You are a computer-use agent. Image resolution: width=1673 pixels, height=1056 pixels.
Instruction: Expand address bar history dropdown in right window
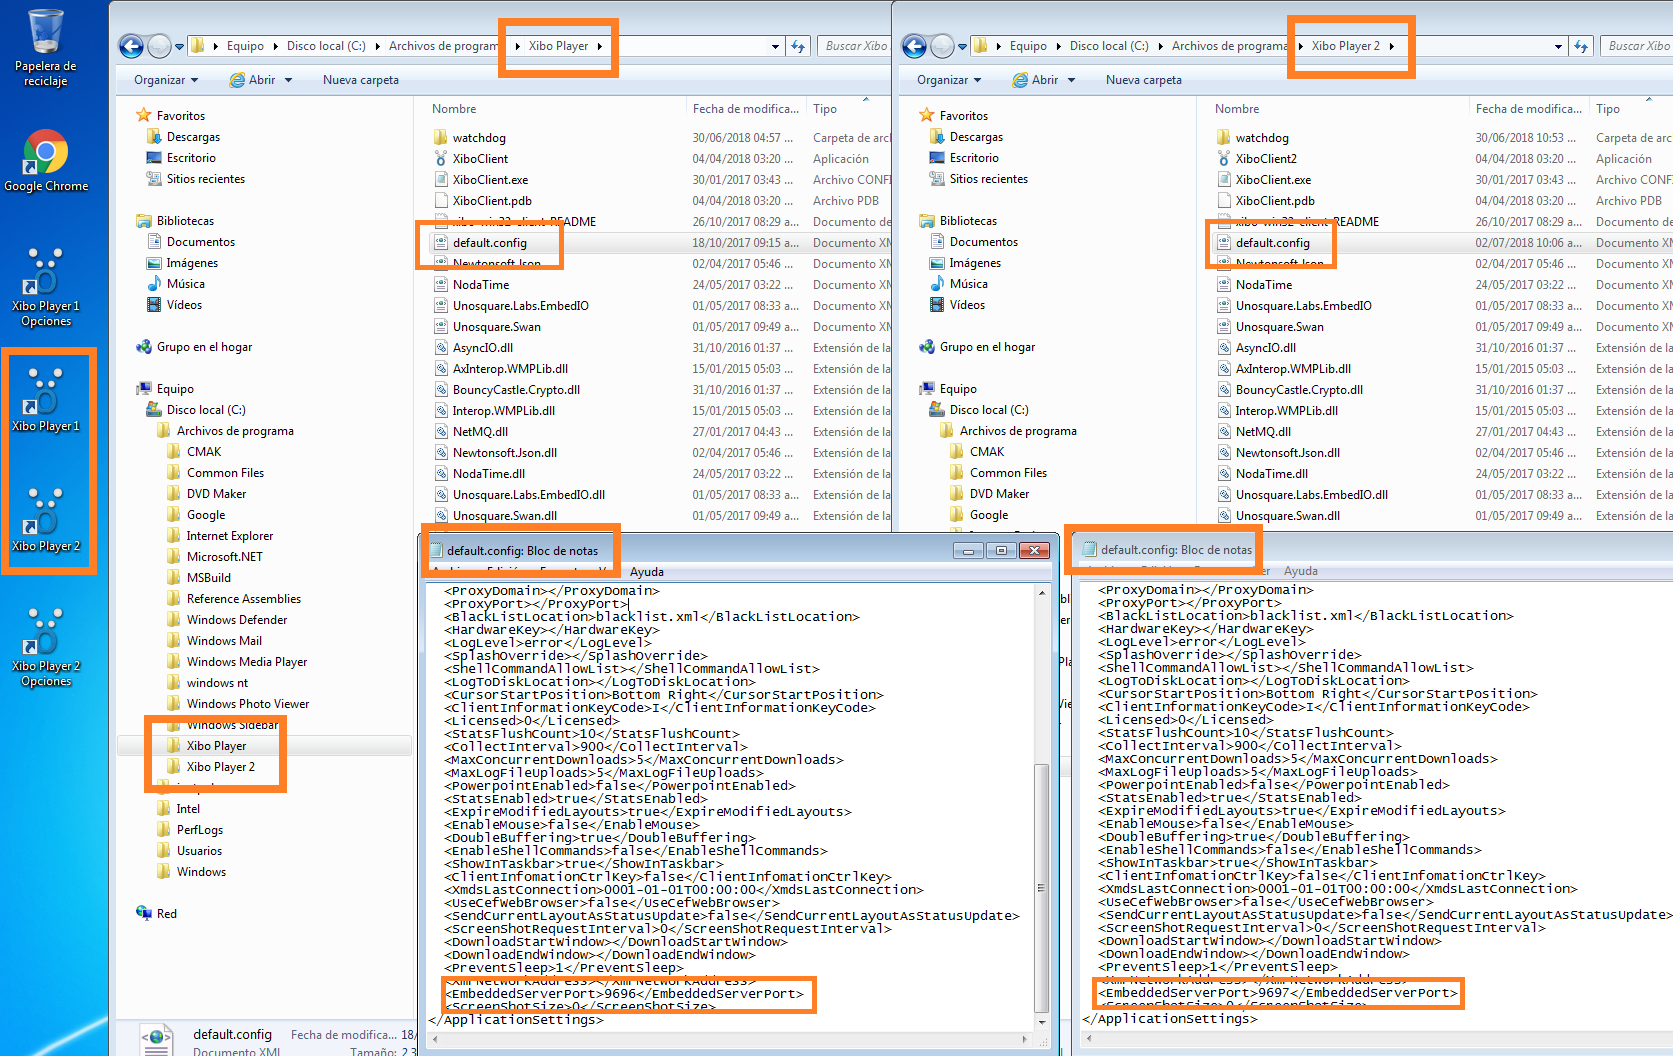1558,46
